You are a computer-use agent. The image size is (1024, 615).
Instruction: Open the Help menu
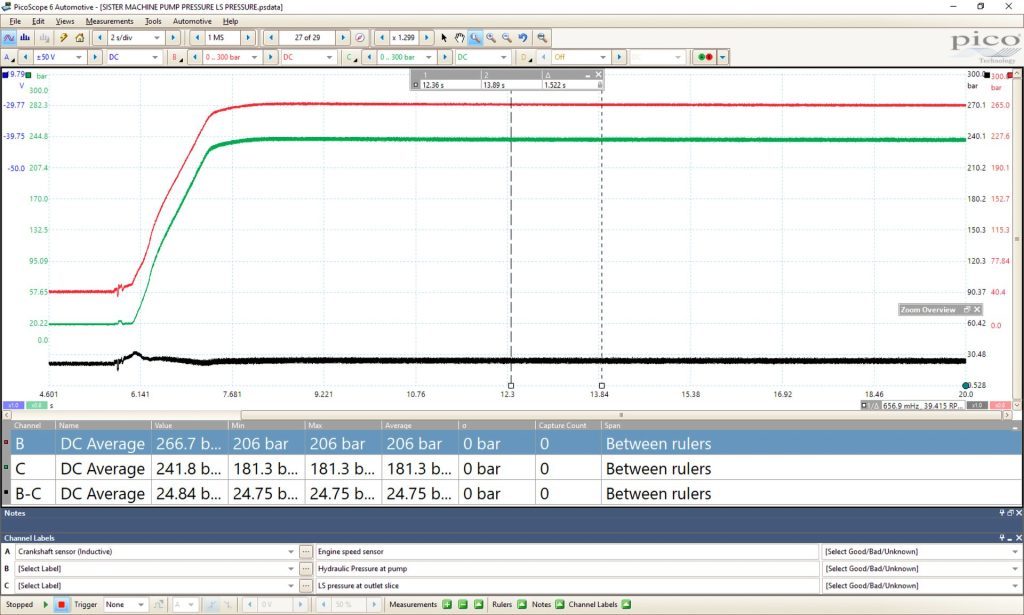[x=231, y=21]
